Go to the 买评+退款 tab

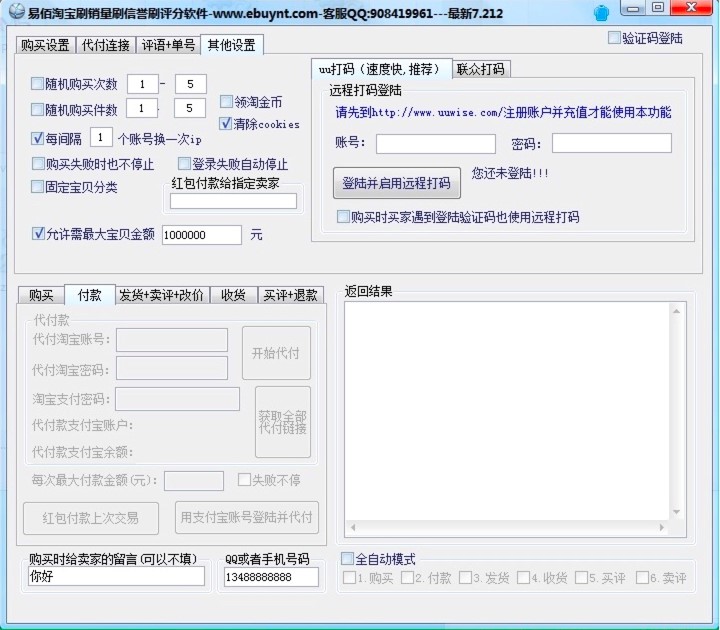pyautogui.click(x=289, y=295)
